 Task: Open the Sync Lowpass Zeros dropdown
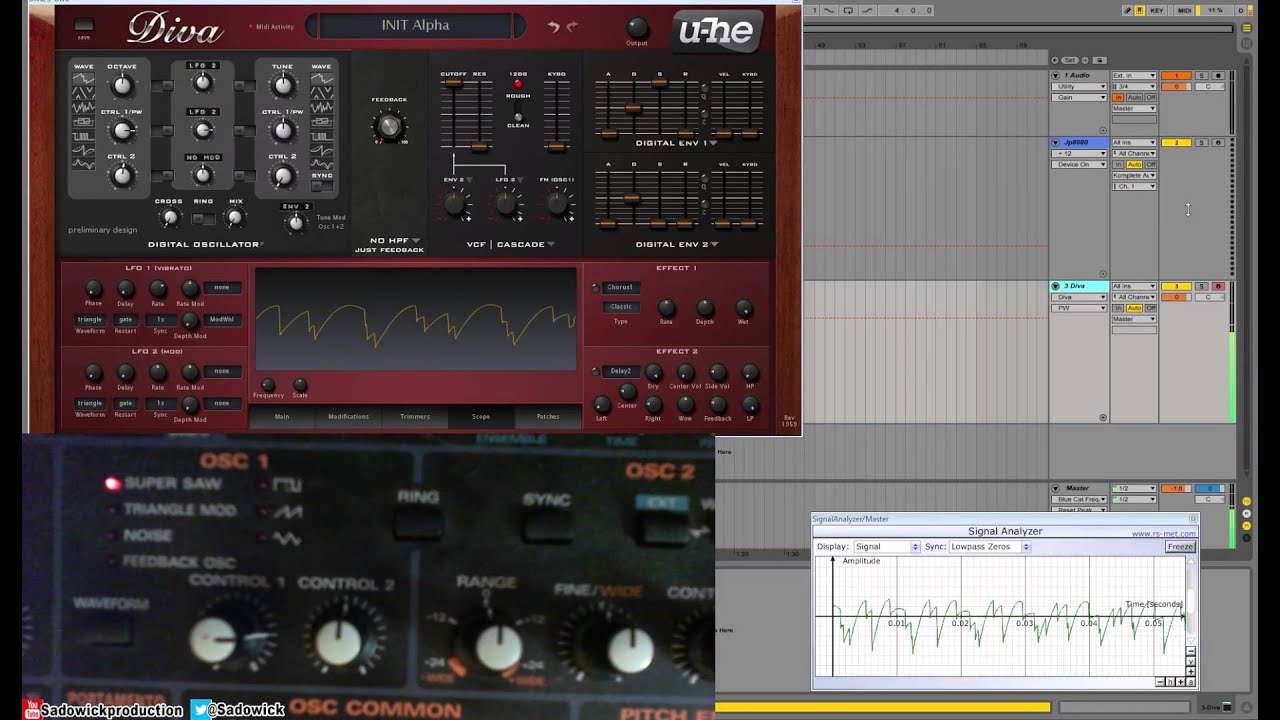pos(989,547)
